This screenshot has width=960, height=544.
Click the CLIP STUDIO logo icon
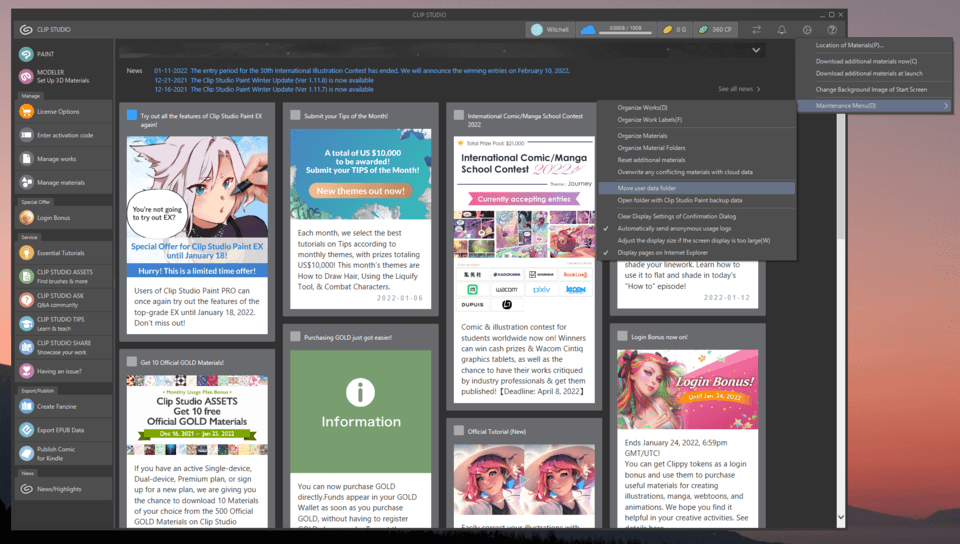coord(26,29)
